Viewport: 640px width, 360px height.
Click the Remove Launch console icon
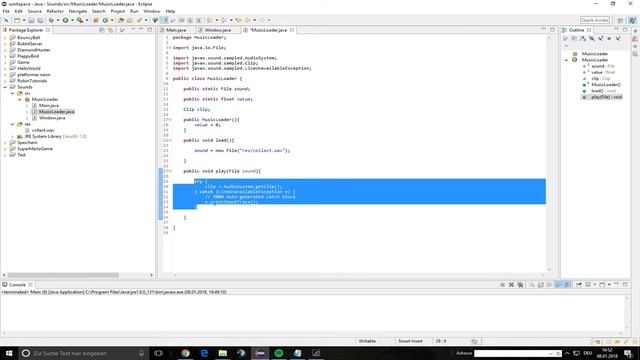click(511, 284)
